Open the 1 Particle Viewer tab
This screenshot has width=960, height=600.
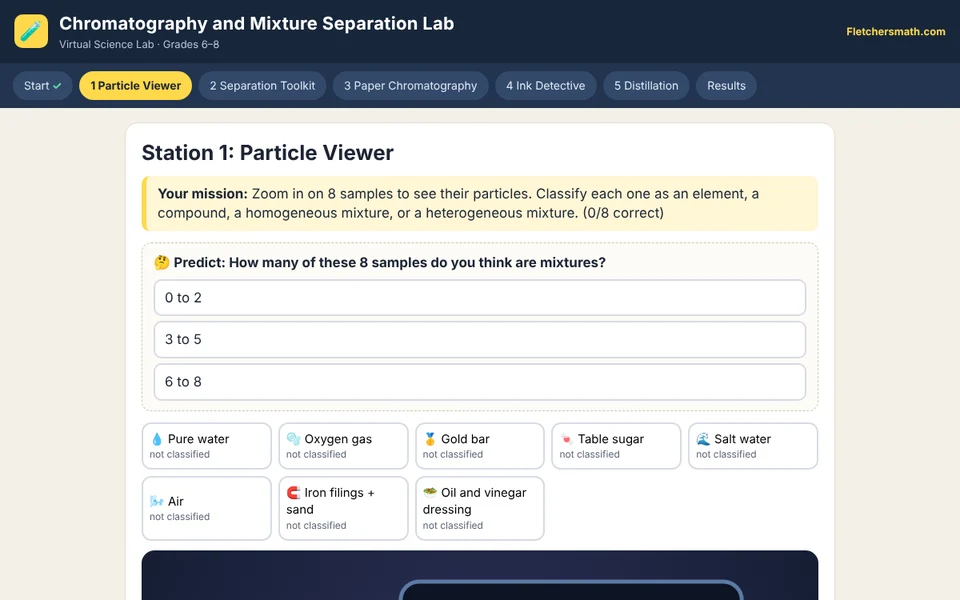(135, 86)
